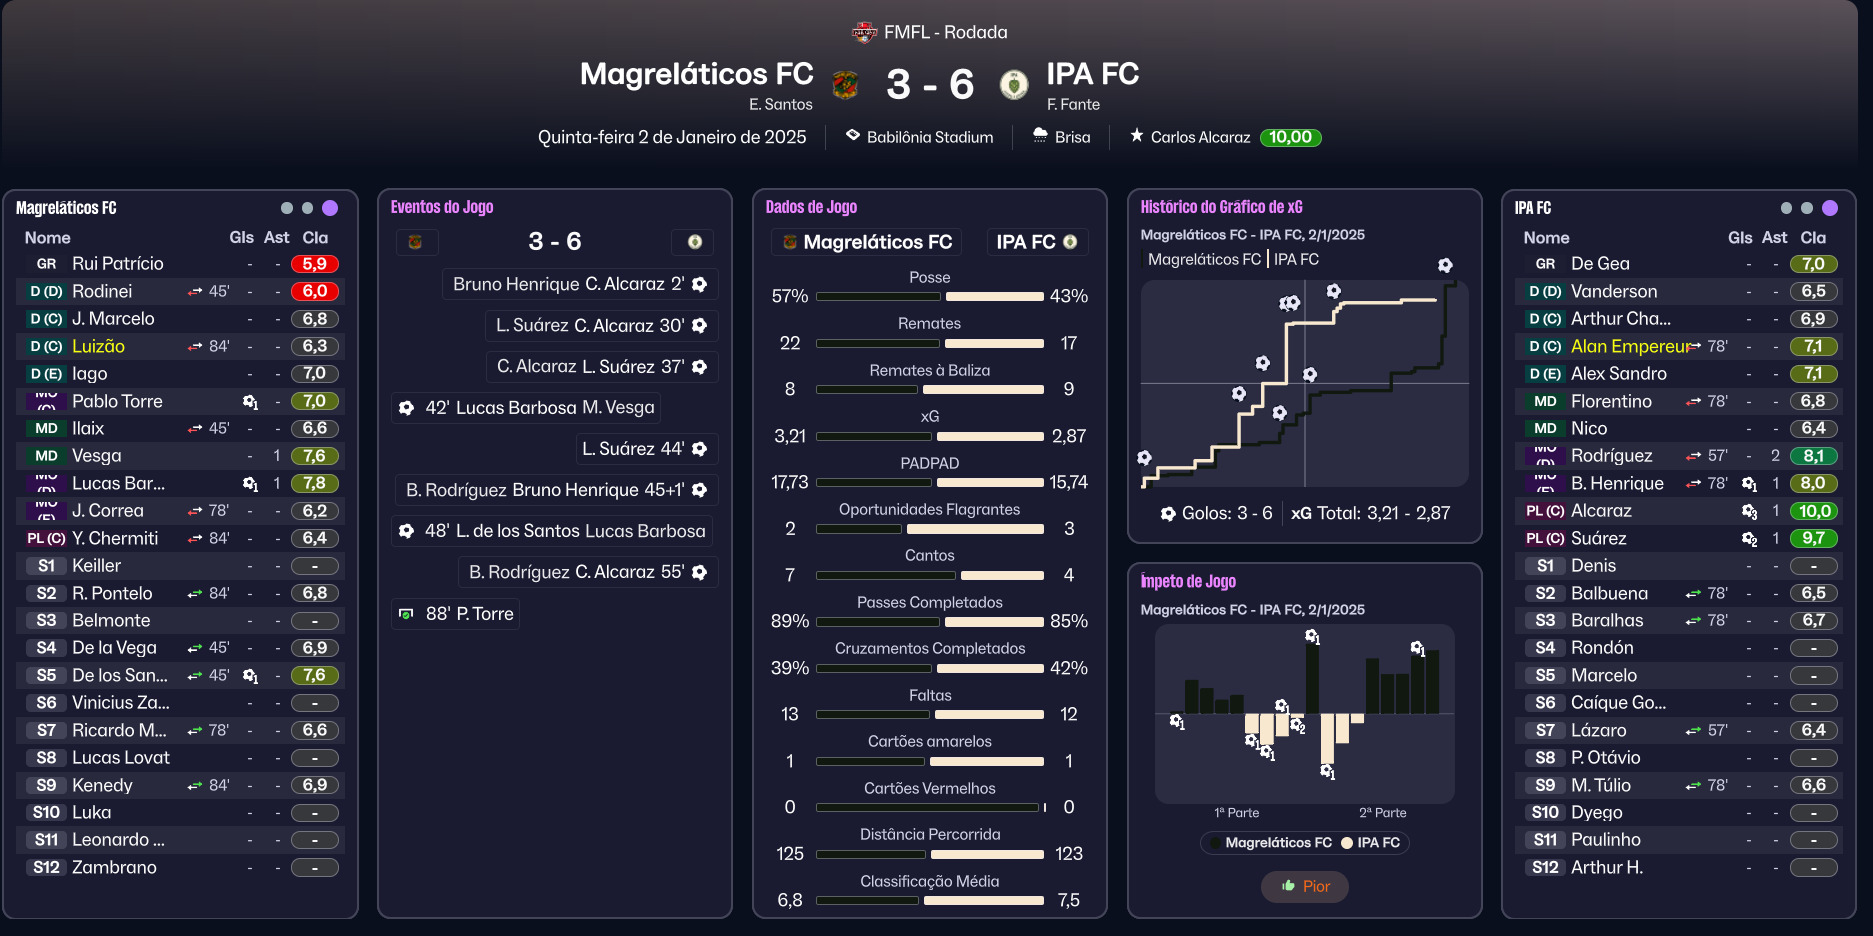
Task: Select the purple page dot in Magreláticos FC panel
Action: [x=330, y=208]
